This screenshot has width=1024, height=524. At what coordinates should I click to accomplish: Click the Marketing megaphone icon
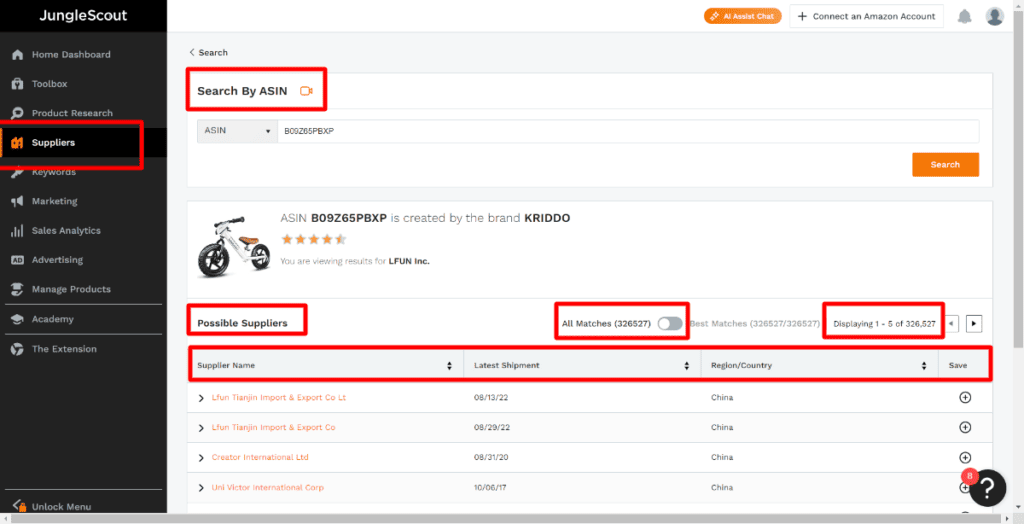pyautogui.click(x=18, y=201)
